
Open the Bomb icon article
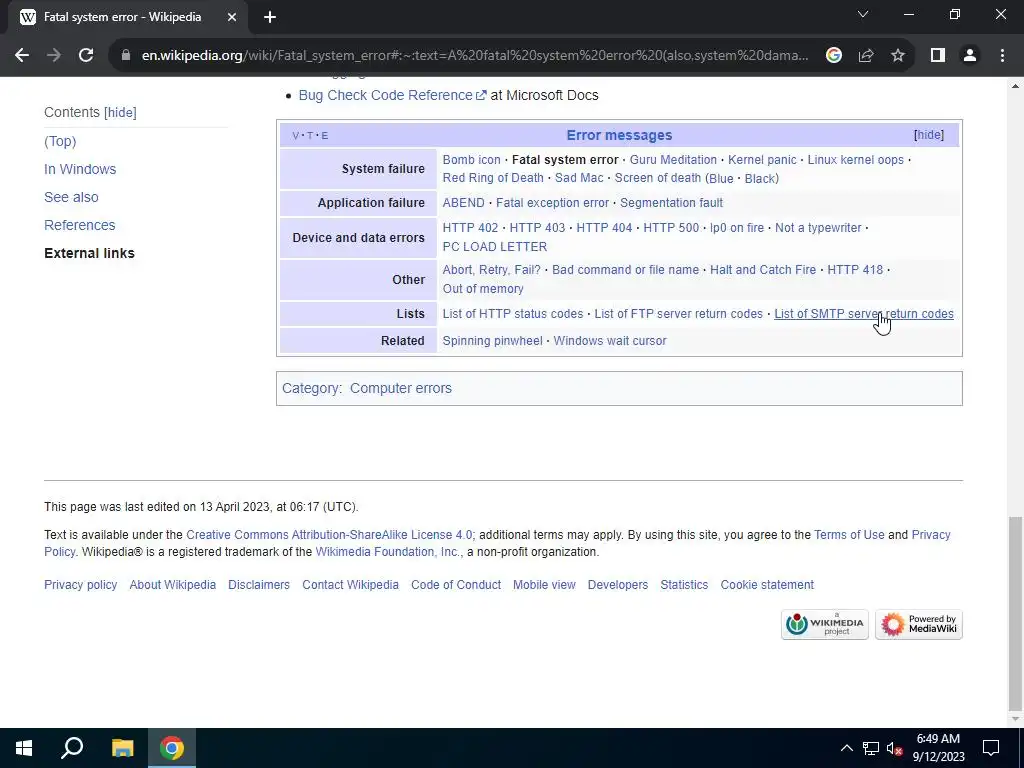pyautogui.click(x=472, y=160)
